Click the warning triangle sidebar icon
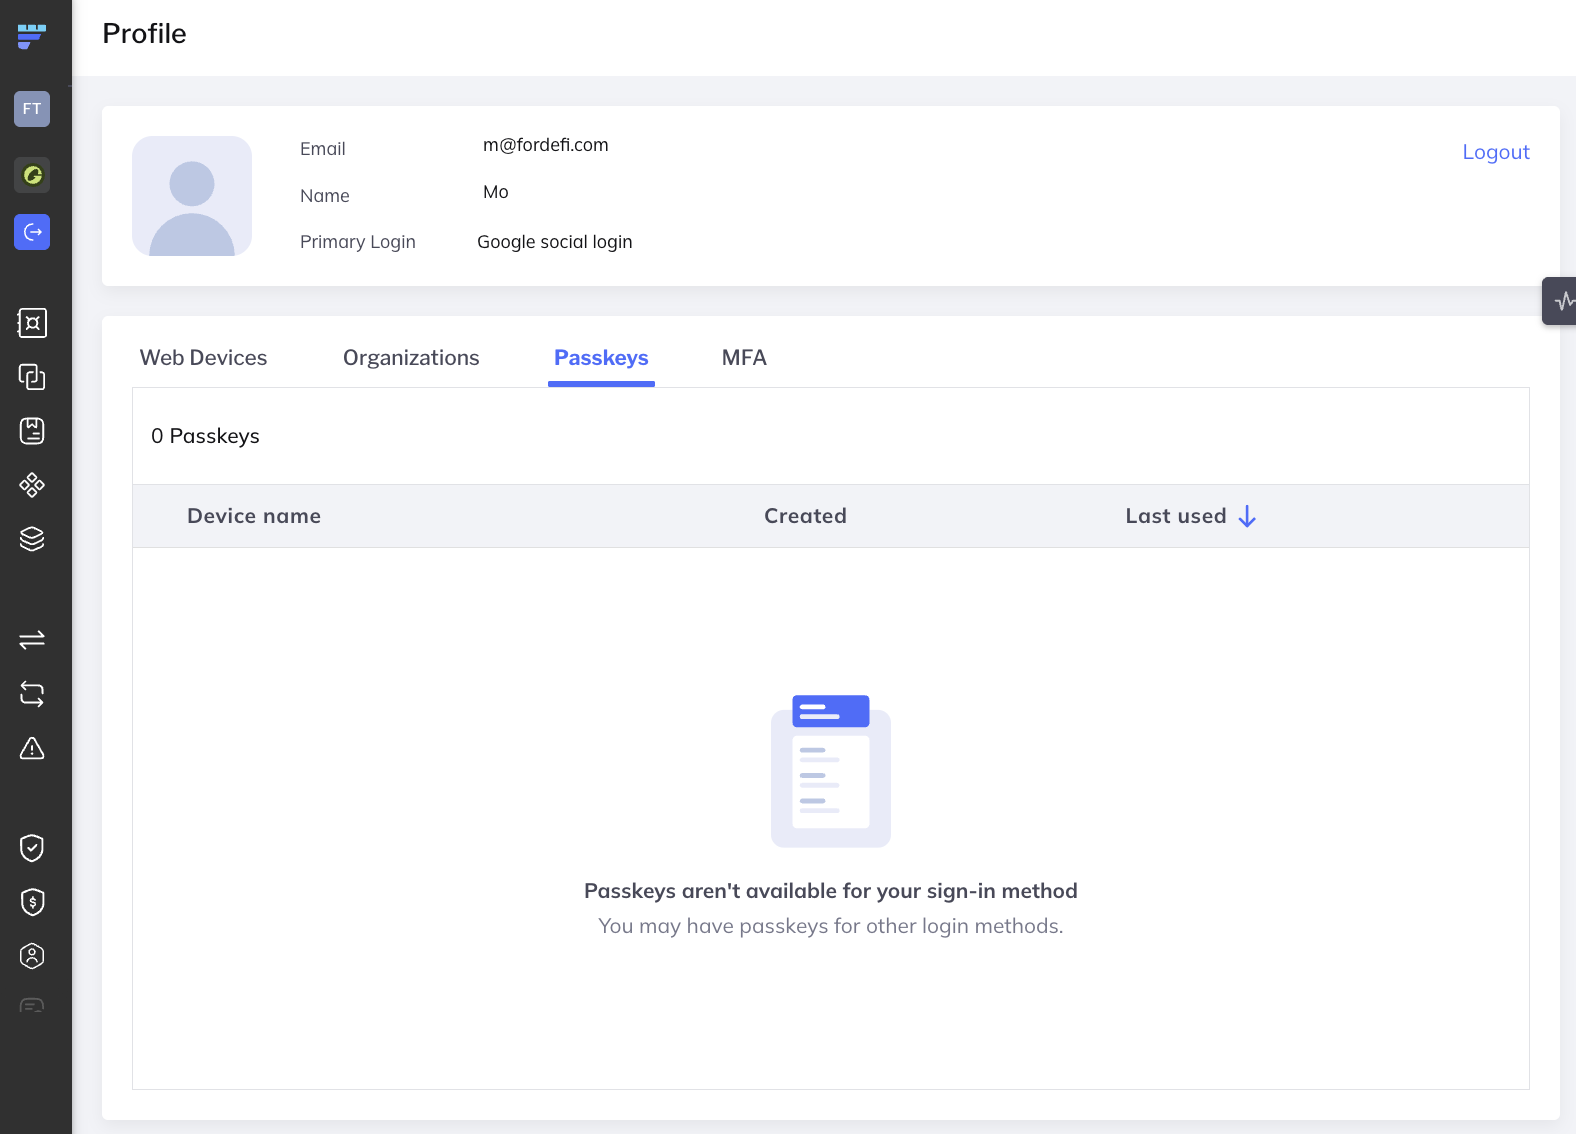The image size is (1576, 1134). tap(32, 748)
